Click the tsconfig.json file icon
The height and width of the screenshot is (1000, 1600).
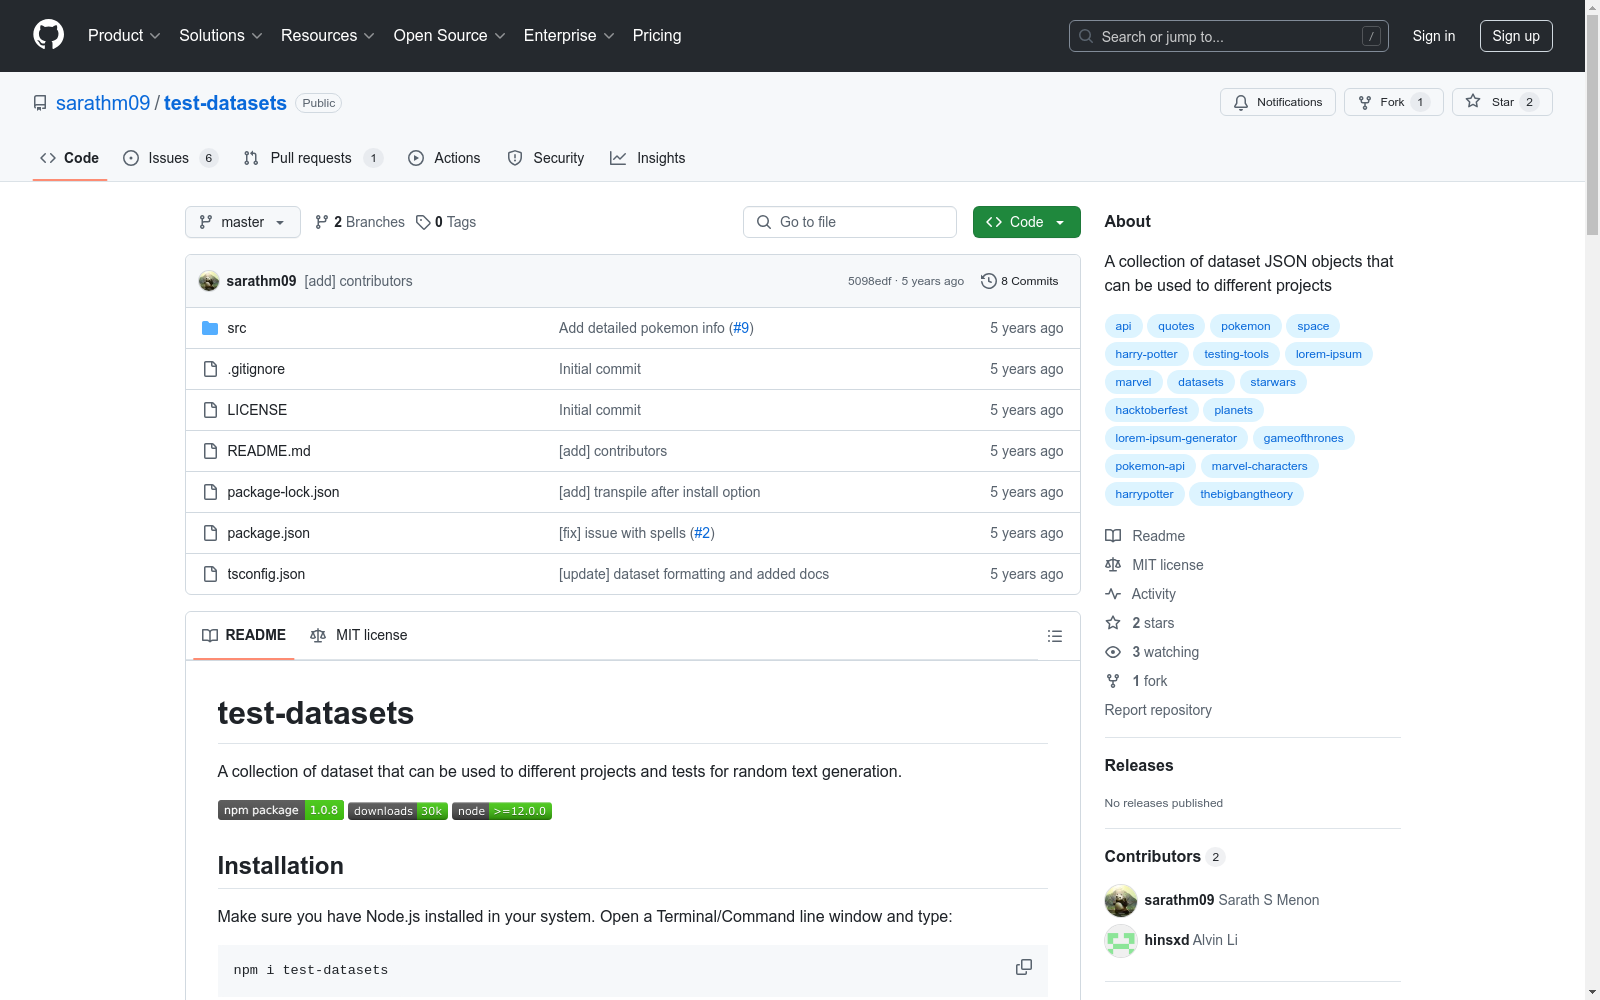coord(210,574)
